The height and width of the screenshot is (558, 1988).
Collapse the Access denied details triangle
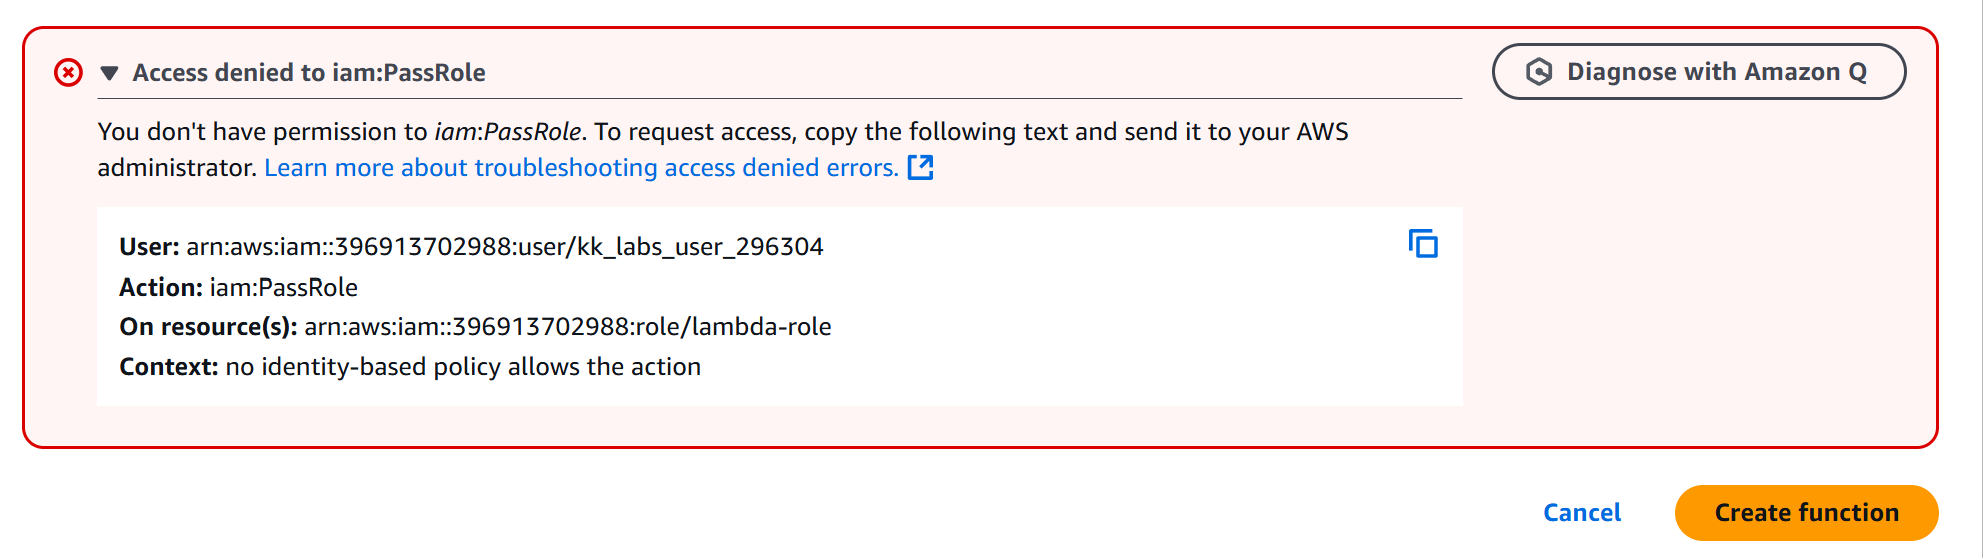click(x=110, y=73)
